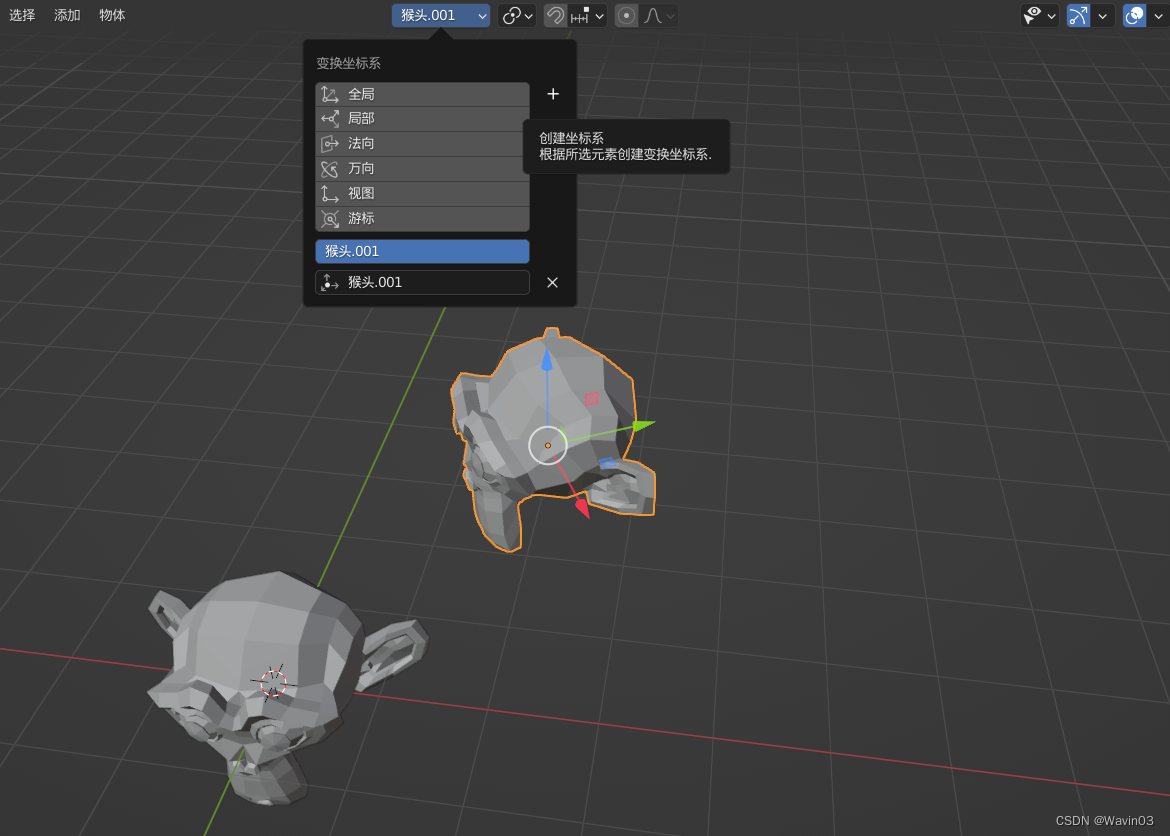1170x836 pixels.
Task: Open the pivot point selector
Action: (x=517, y=15)
